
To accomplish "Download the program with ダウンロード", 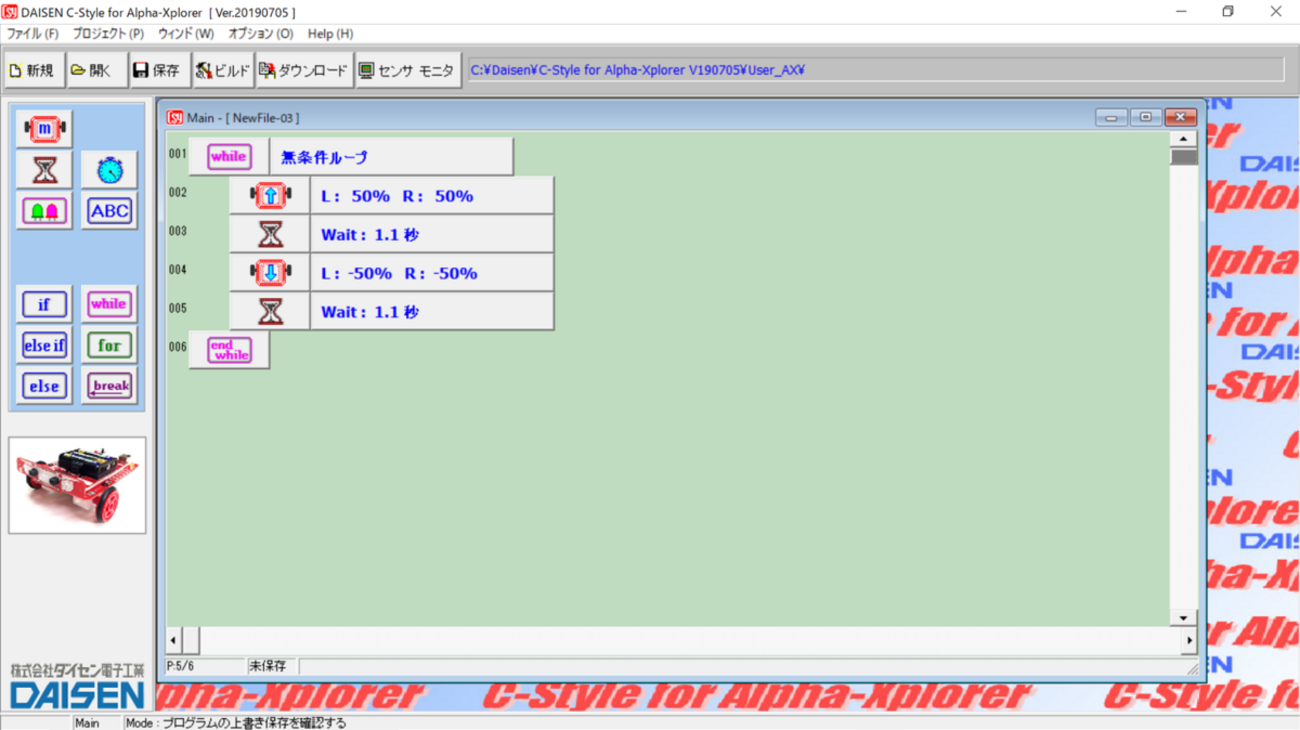I will click(304, 71).
